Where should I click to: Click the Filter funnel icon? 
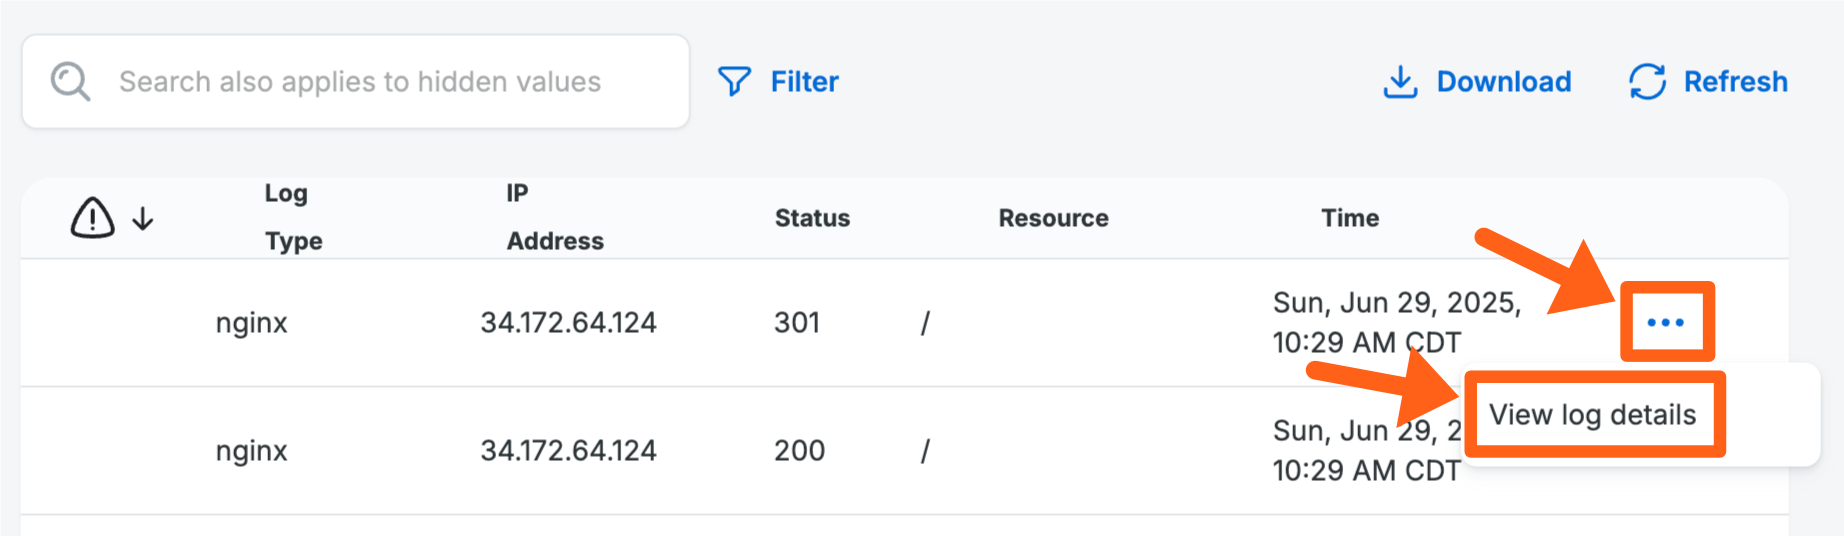tap(734, 81)
